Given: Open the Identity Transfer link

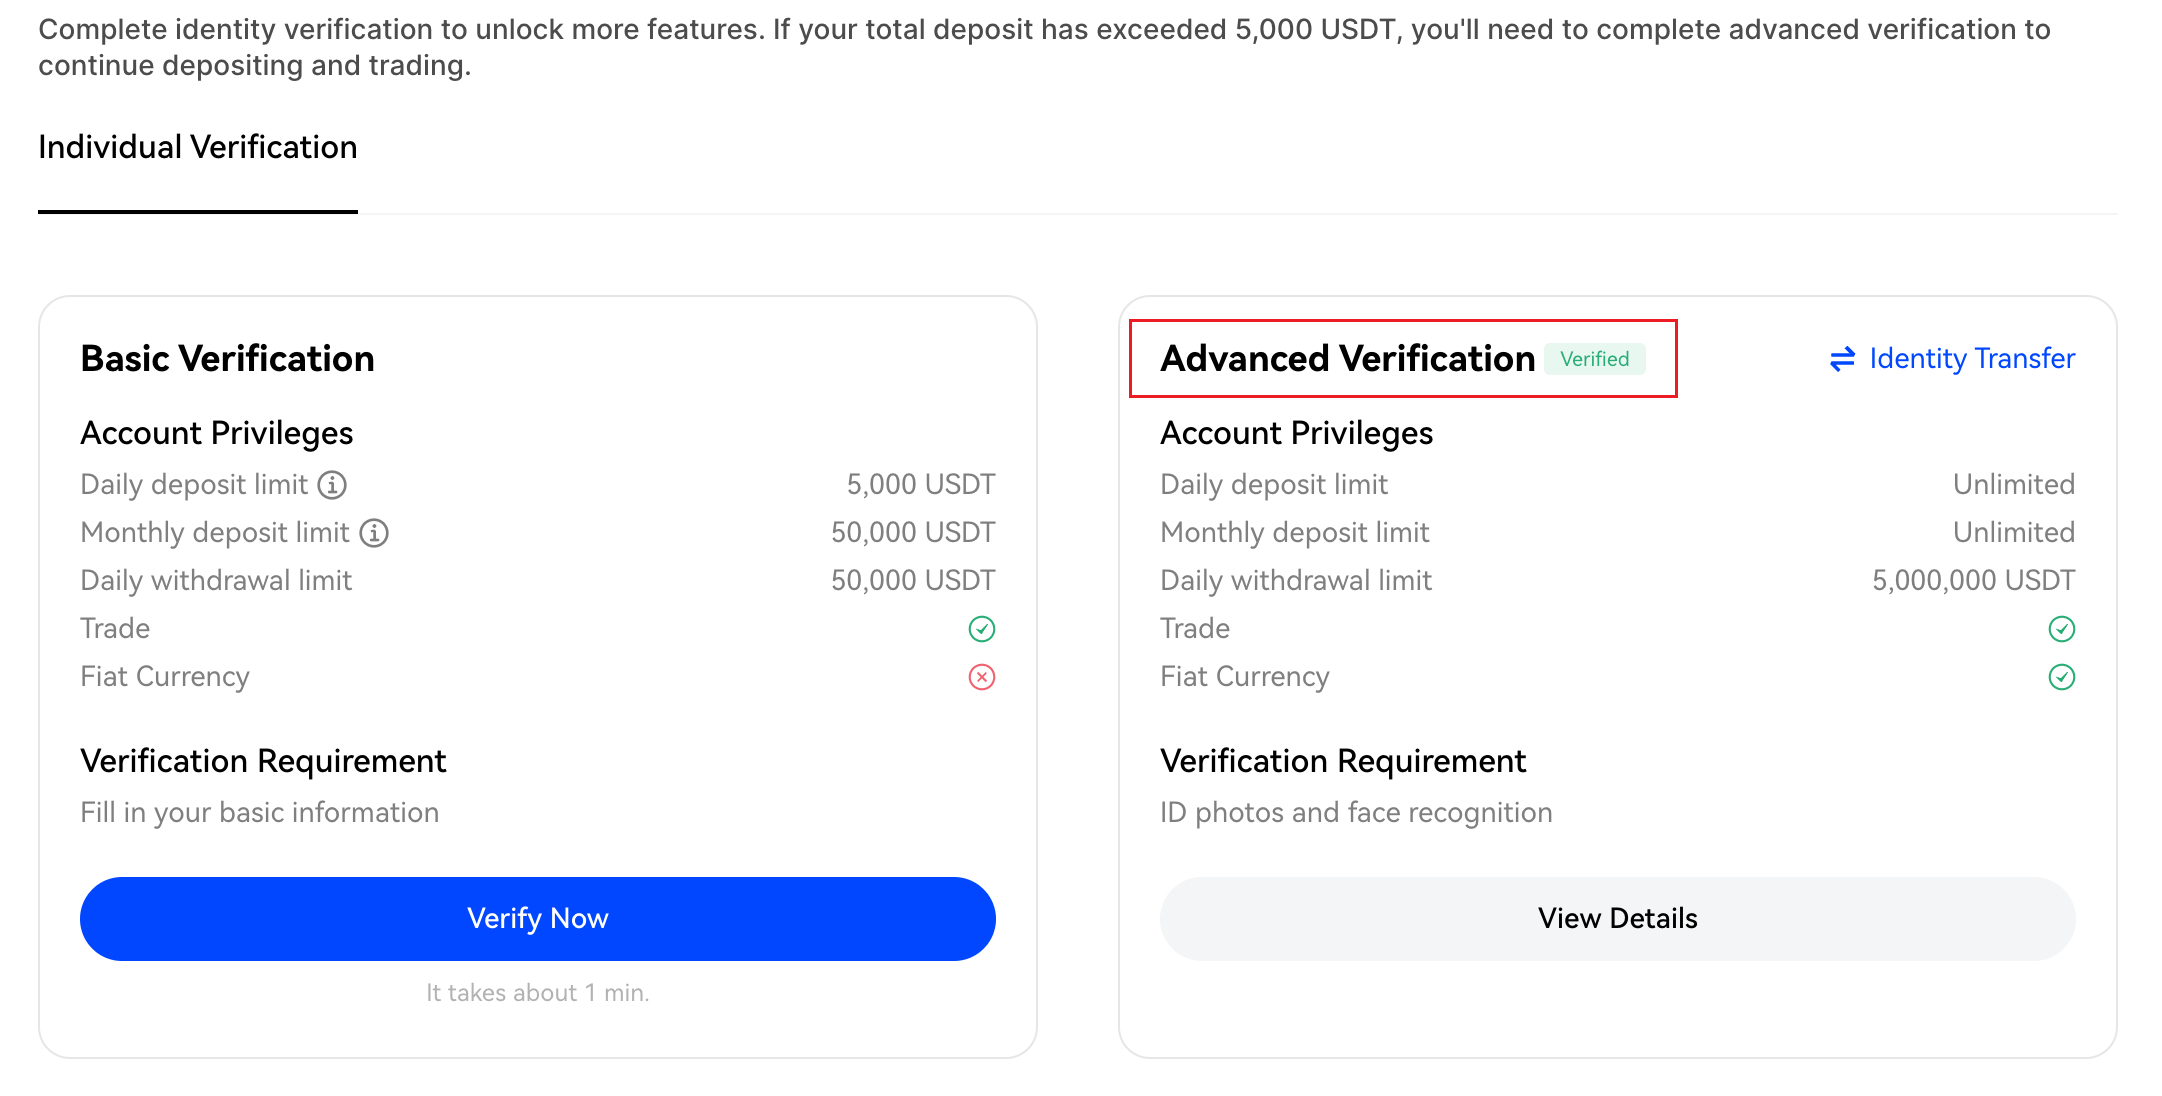Looking at the screenshot, I should click(1971, 359).
